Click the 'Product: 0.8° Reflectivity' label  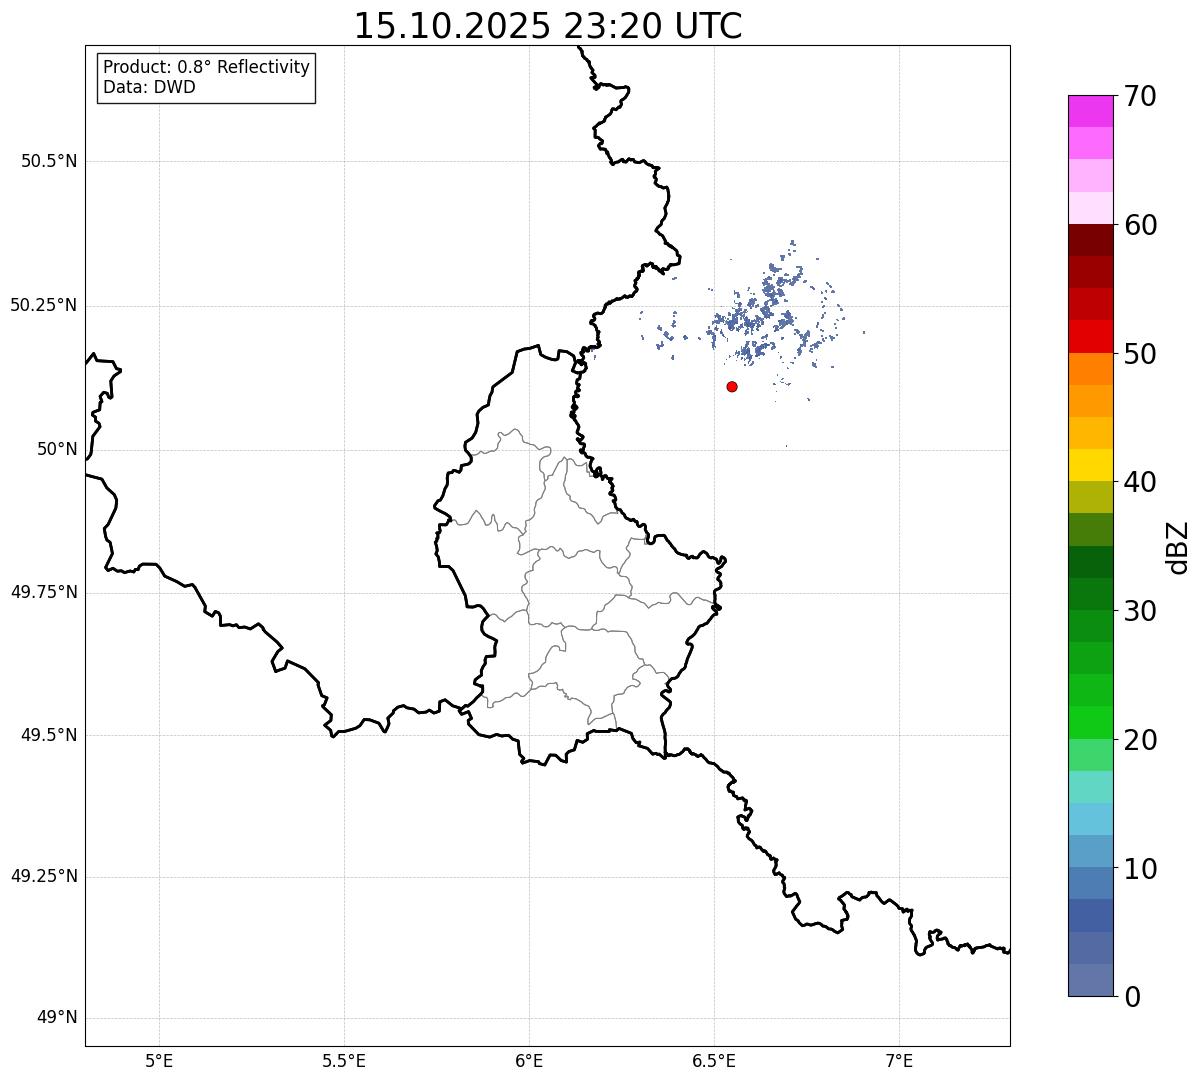click(207, 67)
